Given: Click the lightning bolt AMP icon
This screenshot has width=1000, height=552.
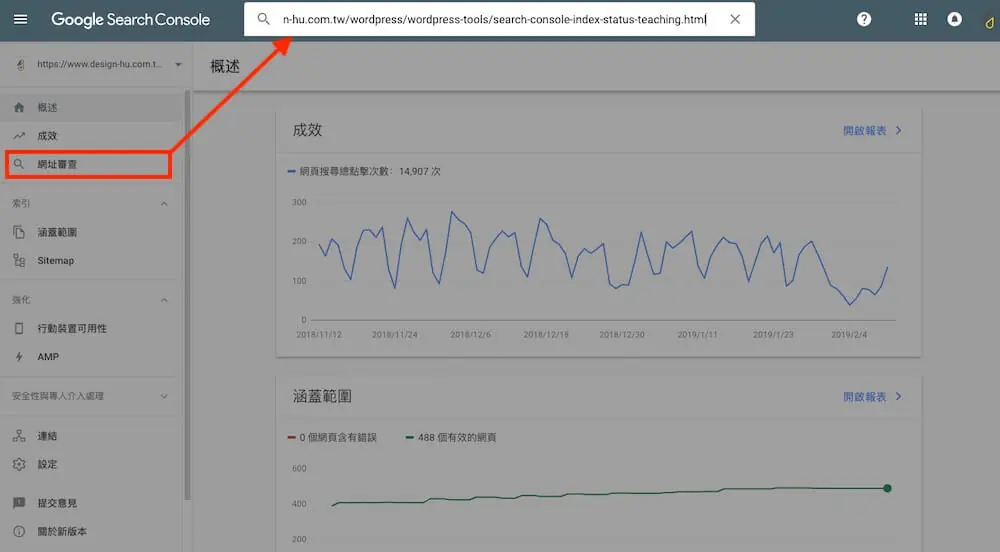Looking at the screenshot, I should click(x=19, y=357).
